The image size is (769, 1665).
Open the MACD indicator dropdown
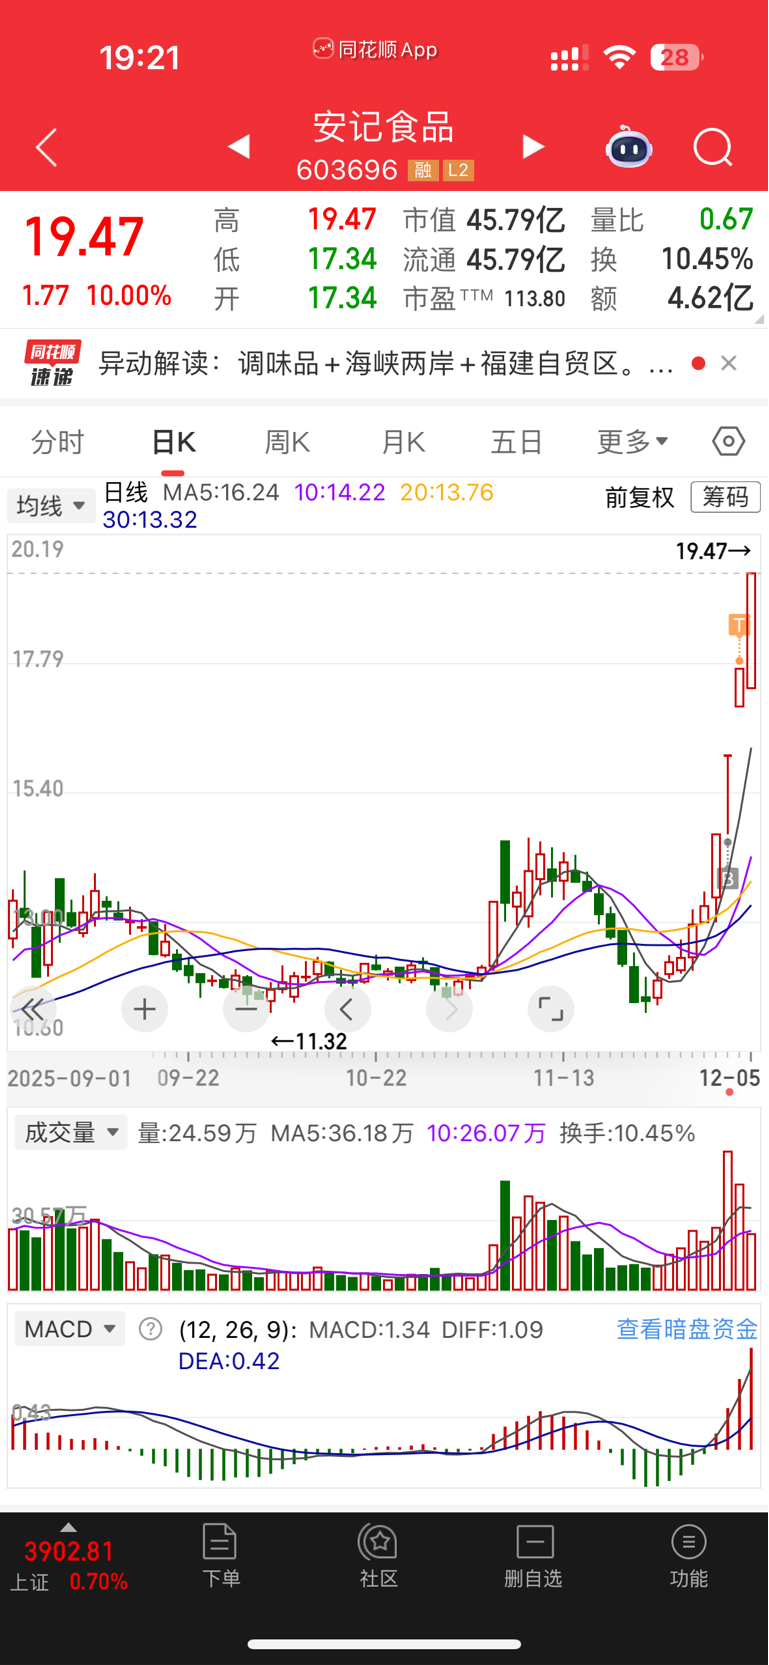point(70,1329)
